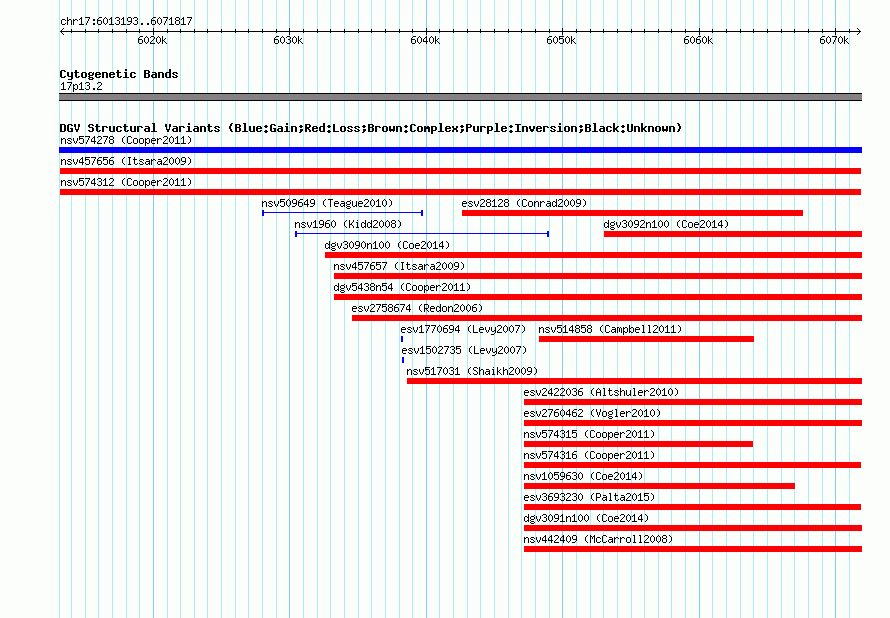Click the nsv574312 (Cooper2011) label

(x=126, y=182)
